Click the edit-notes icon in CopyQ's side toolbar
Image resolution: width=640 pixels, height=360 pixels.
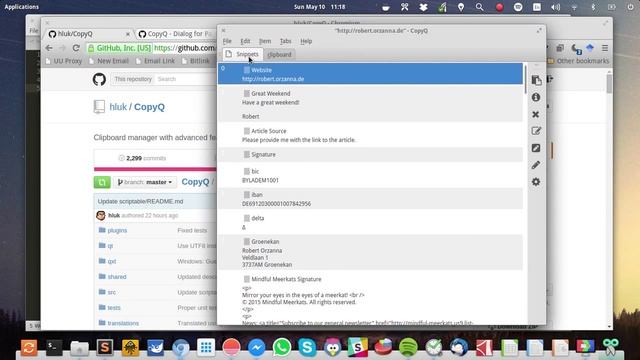(x=536, y=131)
